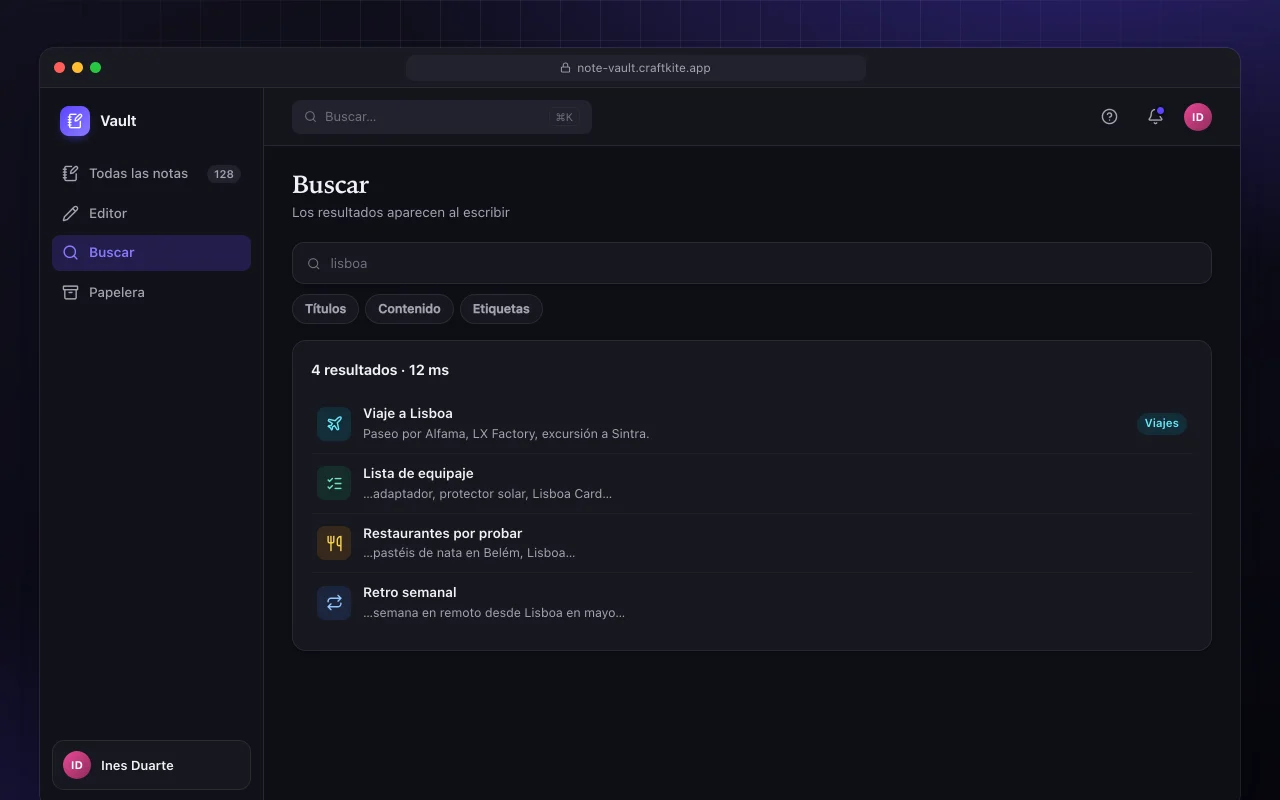
Task: Open help via question mark icon
Action: pyautogui.click(x=1109, y=117)
